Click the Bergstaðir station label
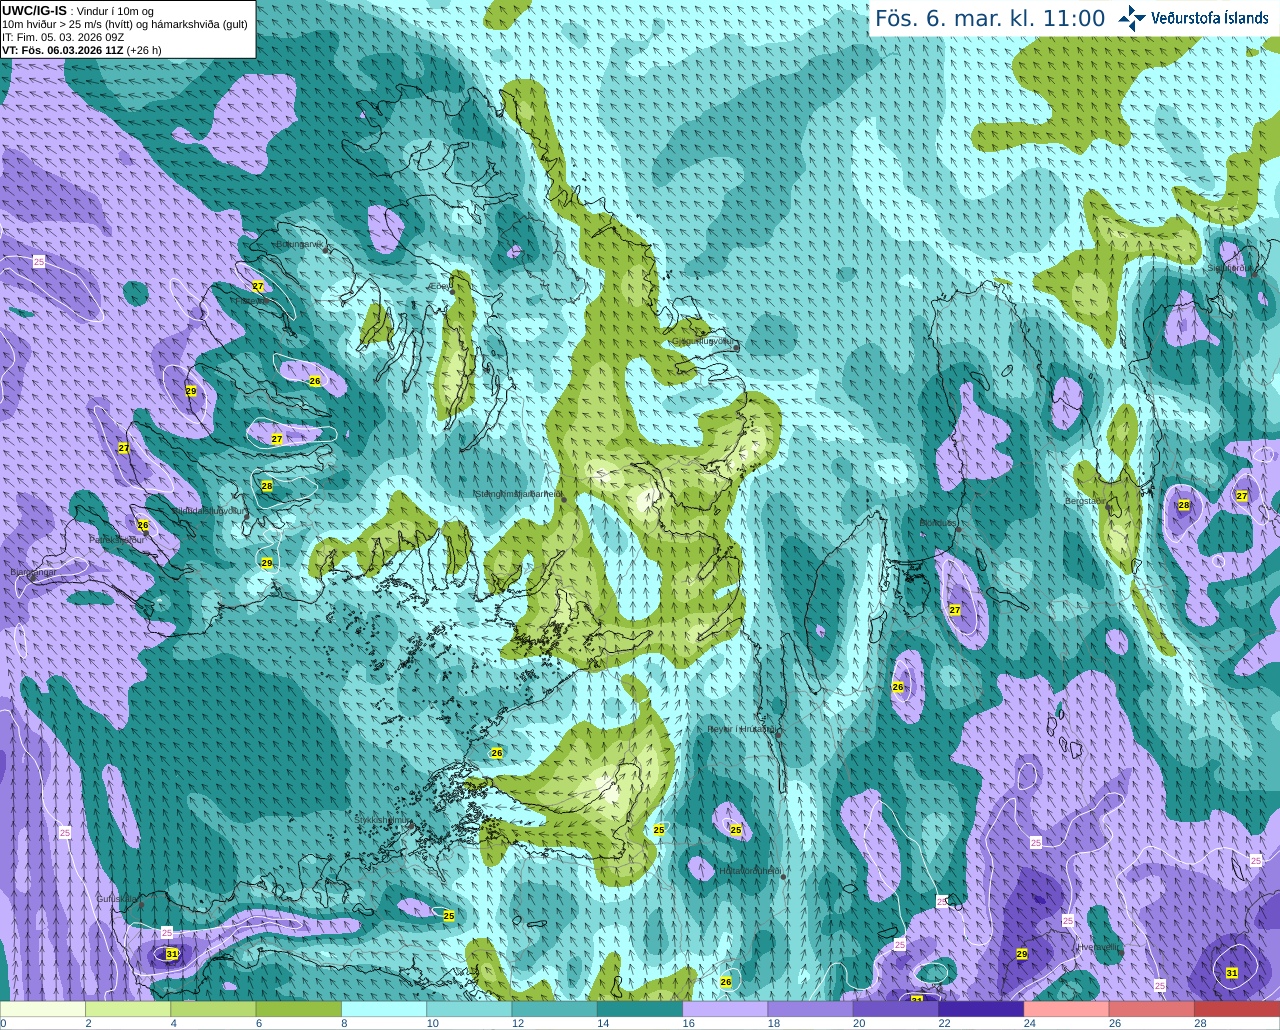This screenshot has height=1030, width=1280. coord(1084,501)
